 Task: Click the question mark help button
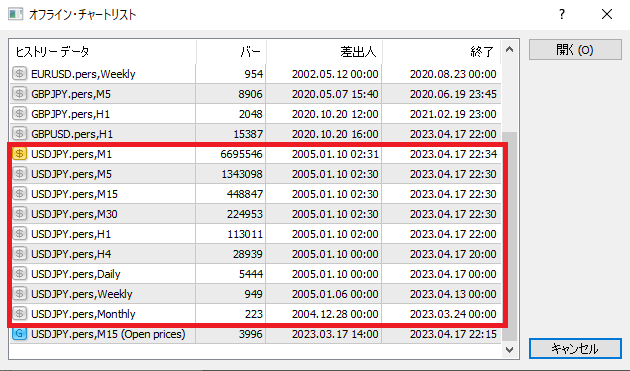coord(562,14)
